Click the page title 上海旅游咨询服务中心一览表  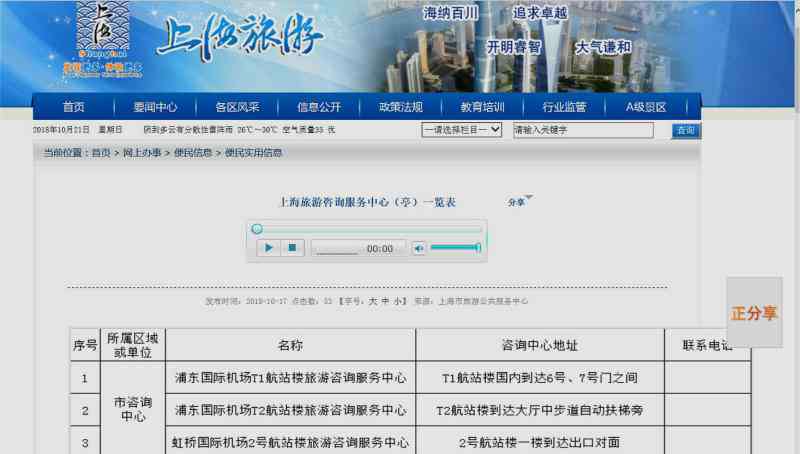point(367,202)
